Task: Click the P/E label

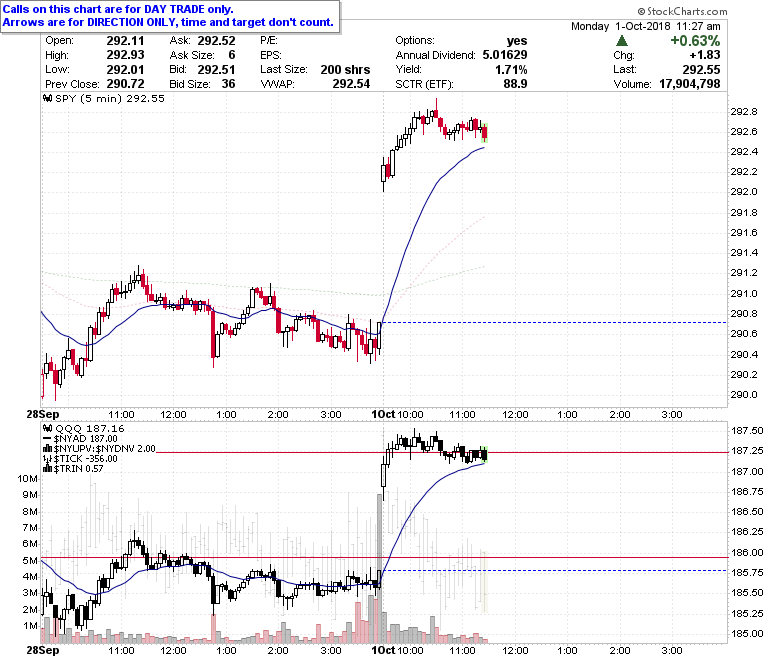Action: [269, 41]
